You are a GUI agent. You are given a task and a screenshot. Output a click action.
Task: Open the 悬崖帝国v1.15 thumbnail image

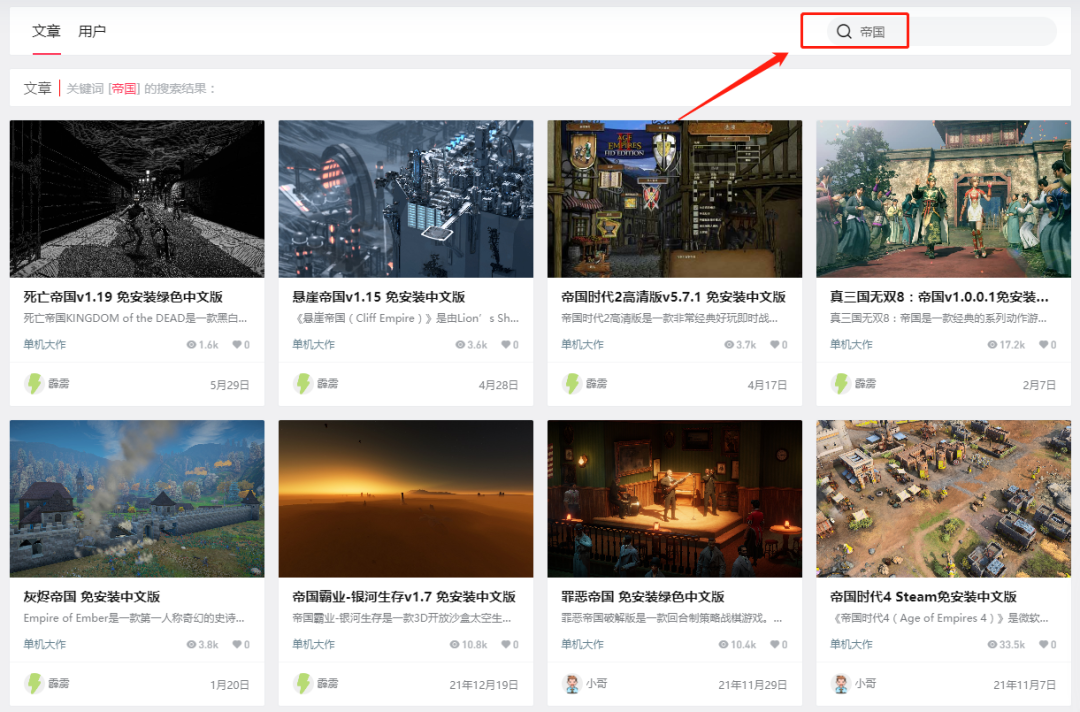406,199
